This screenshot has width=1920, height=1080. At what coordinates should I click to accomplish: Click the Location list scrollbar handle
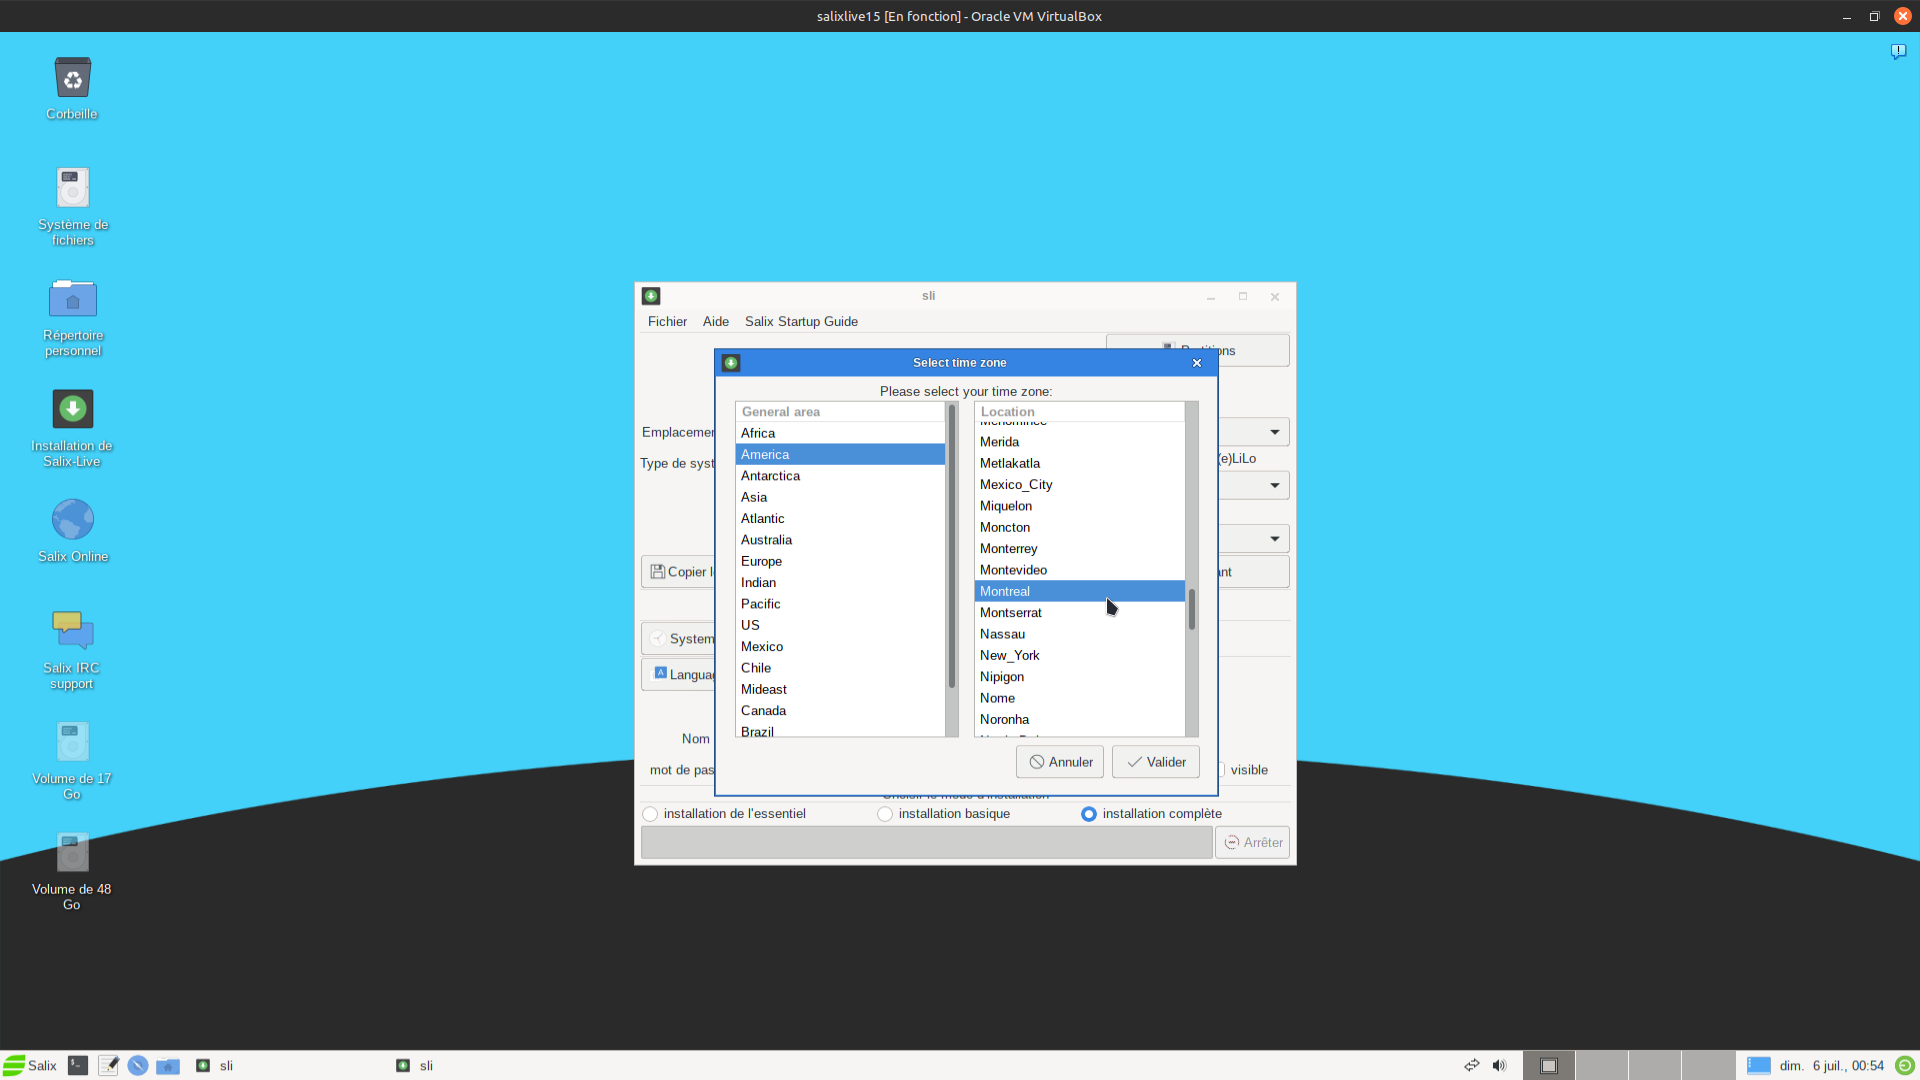click(1191, 609)
